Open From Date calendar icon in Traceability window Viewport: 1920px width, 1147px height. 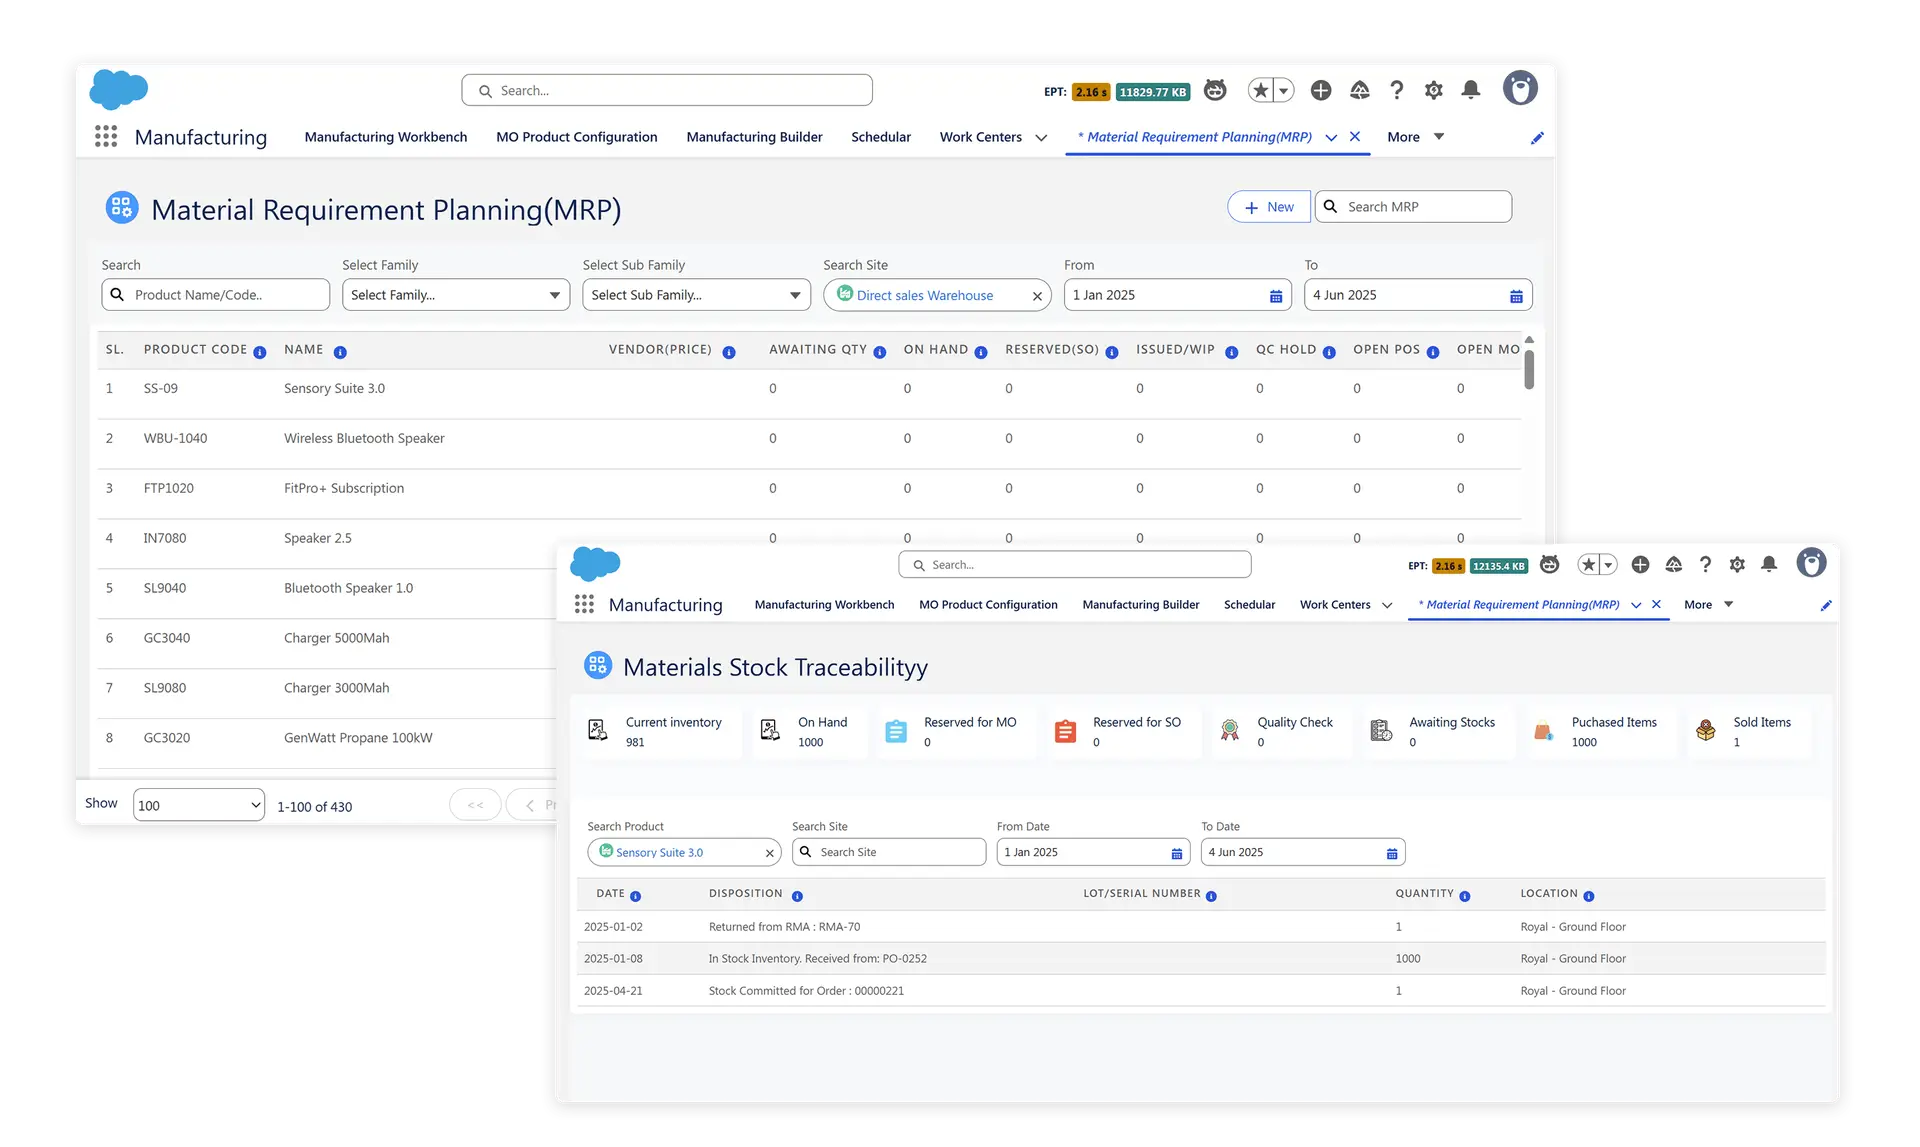tap(1177, 853)
